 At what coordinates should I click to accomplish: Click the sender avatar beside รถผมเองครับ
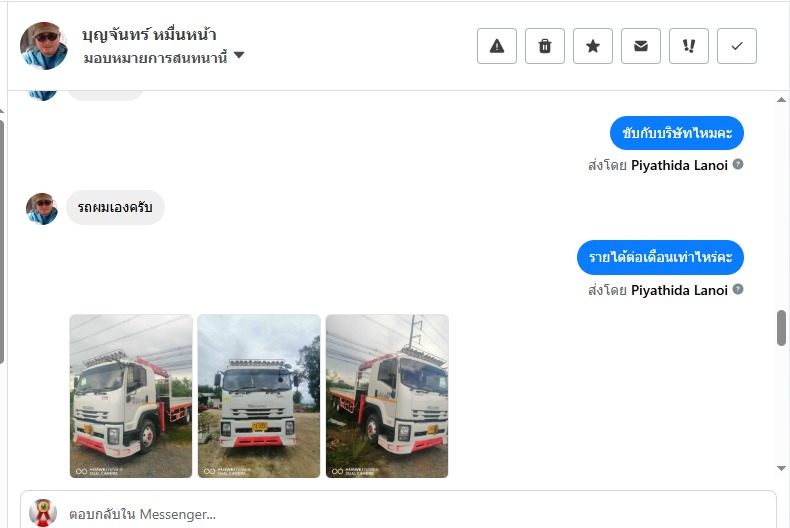pyautogui.click(x=42, y=208)
